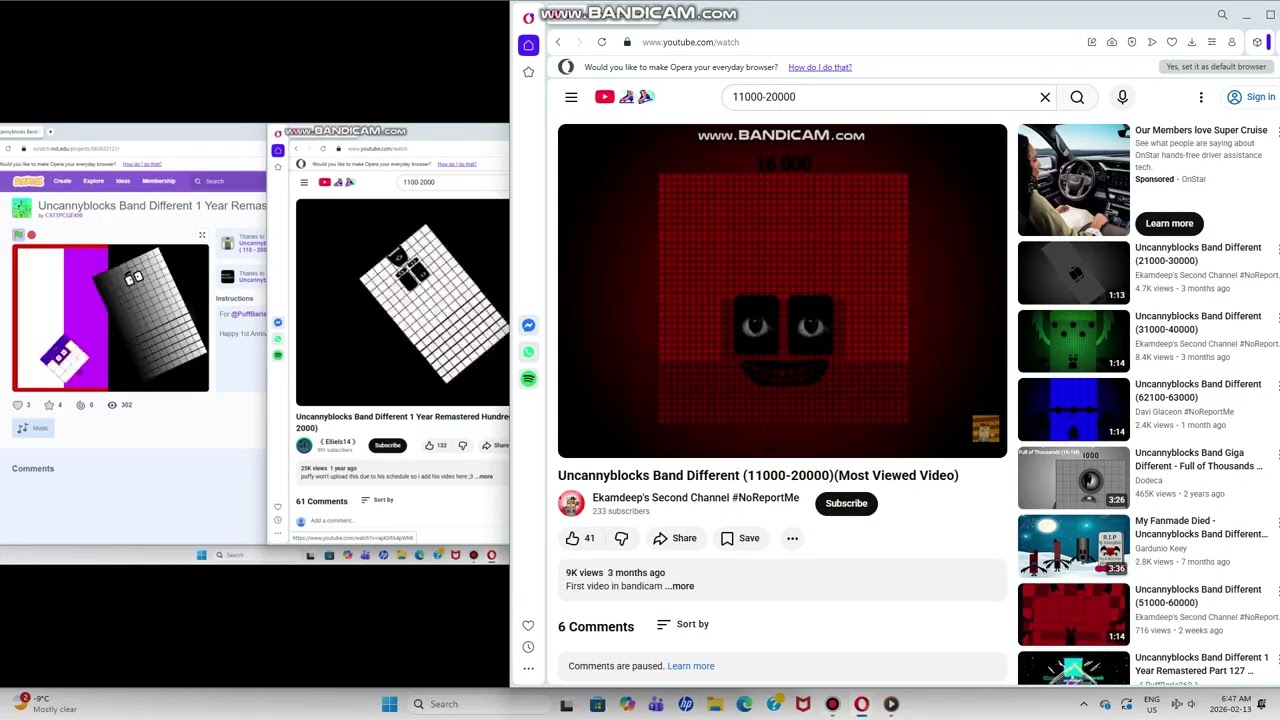Image resolution: width=1280 pixels, height=720 pixels.
Task: Add page to Opera bookmarks heart
Action: (1172, 42)
